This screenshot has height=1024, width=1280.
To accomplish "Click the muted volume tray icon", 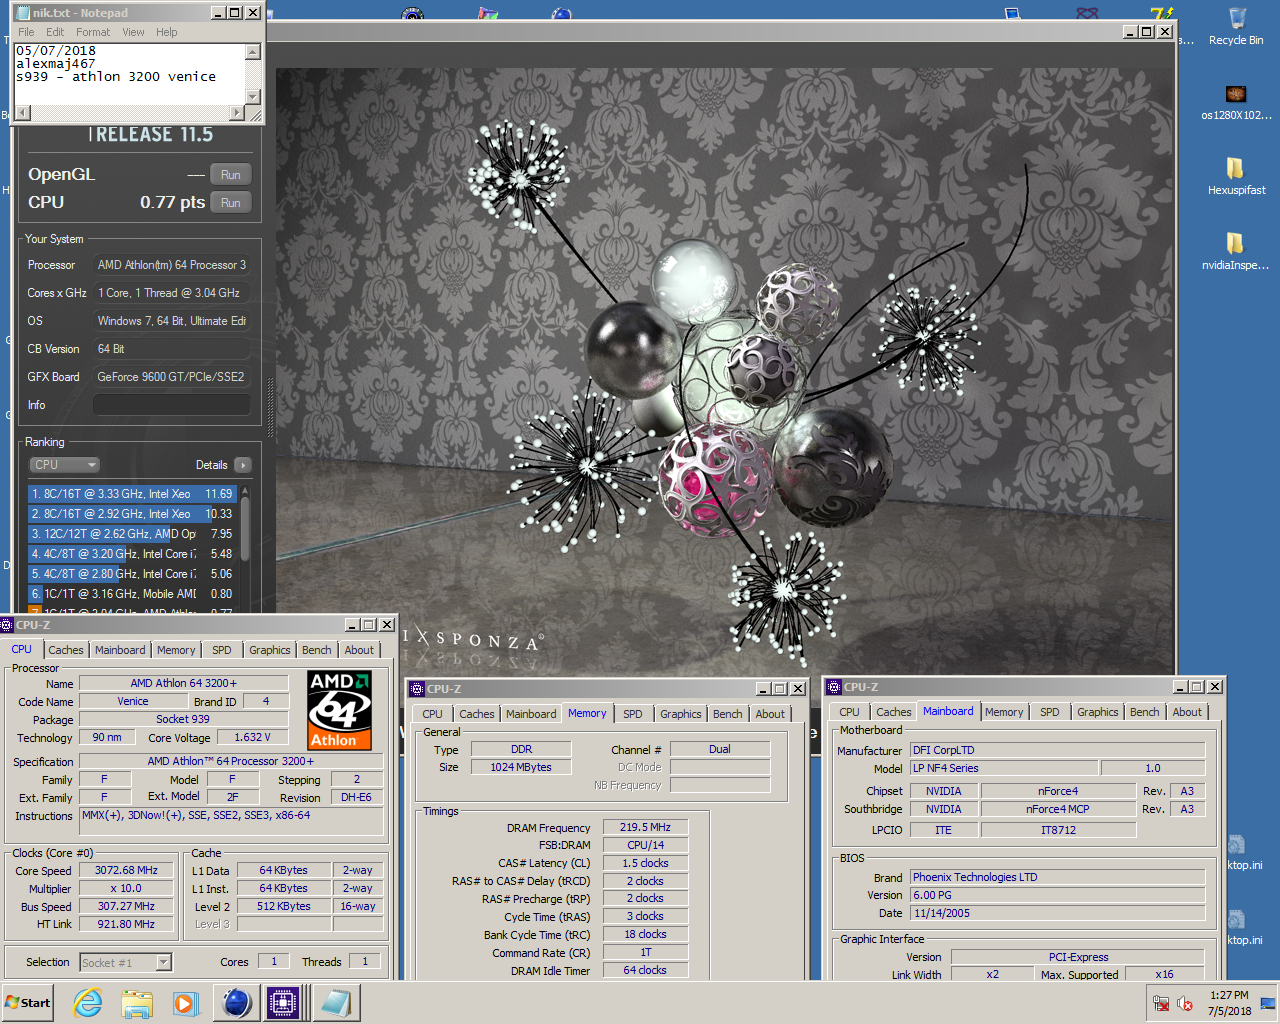I will click(1185, 1003).
